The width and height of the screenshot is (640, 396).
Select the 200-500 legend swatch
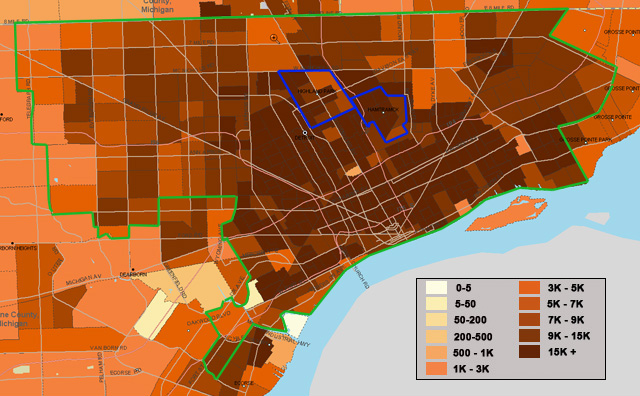click(436, 336)
